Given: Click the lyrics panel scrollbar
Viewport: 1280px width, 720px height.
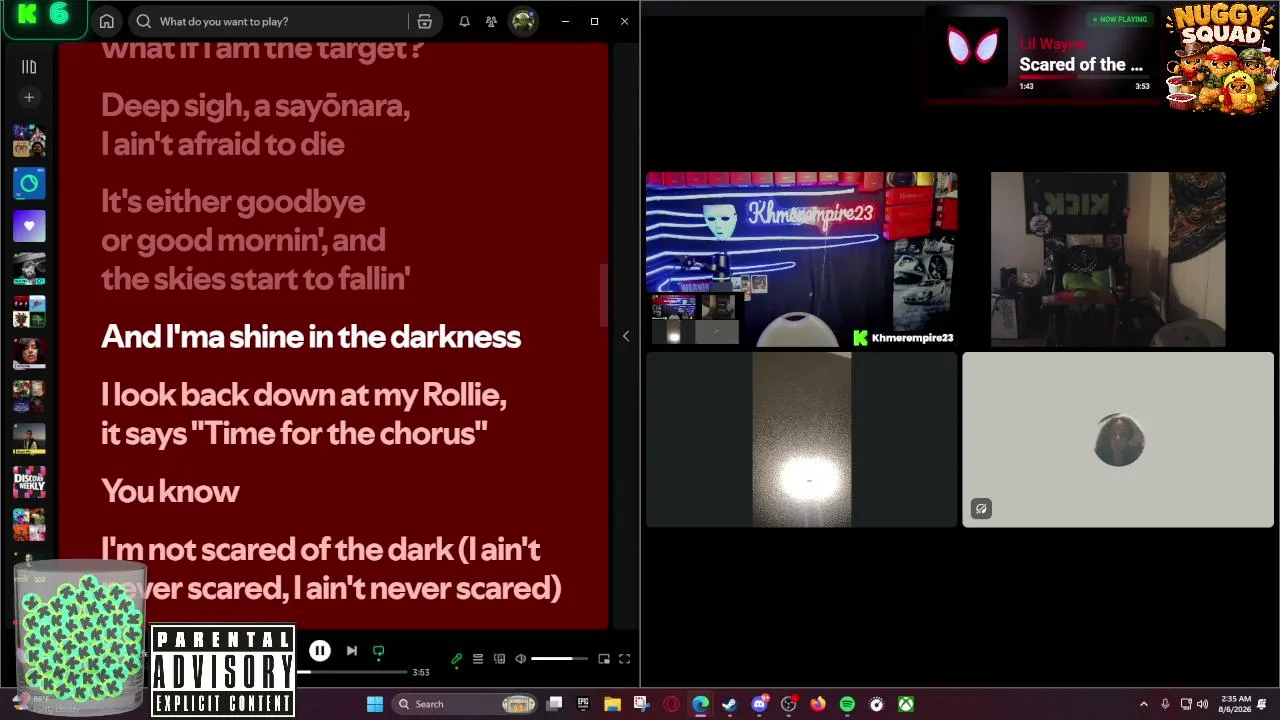Looking at the screenshot, I should point(603,295).
